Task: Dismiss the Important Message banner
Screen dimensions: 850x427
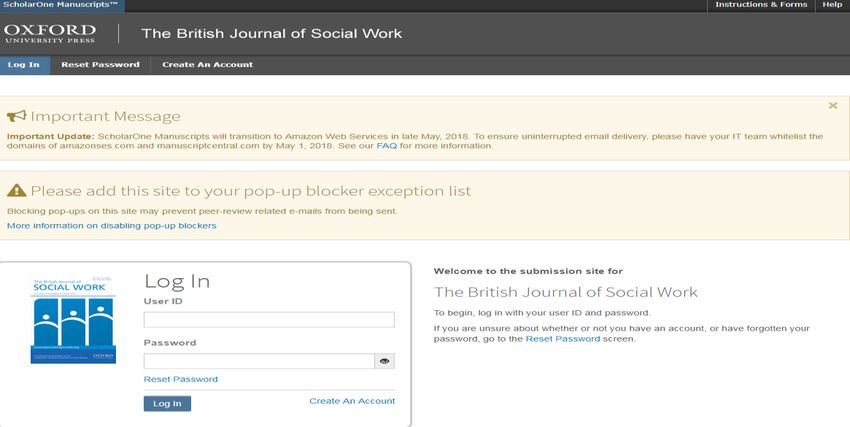Action: 833,105
